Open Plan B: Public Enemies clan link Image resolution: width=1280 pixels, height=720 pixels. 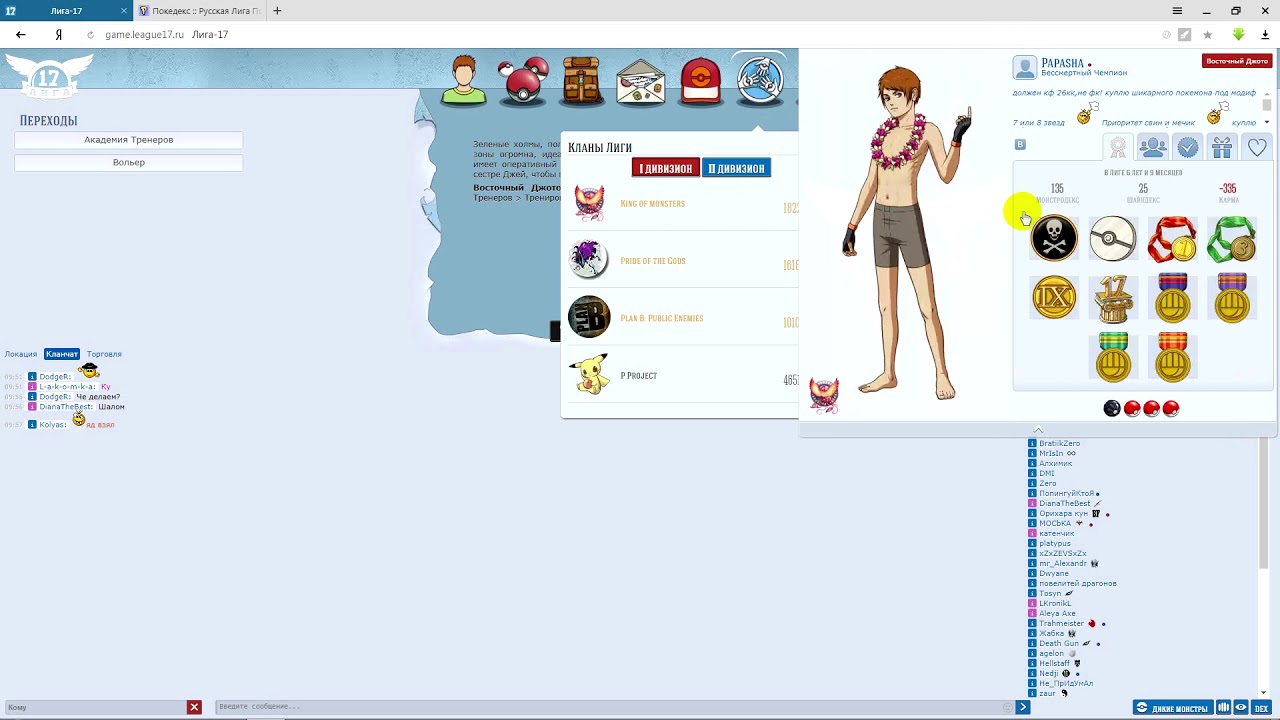(662, 318)
